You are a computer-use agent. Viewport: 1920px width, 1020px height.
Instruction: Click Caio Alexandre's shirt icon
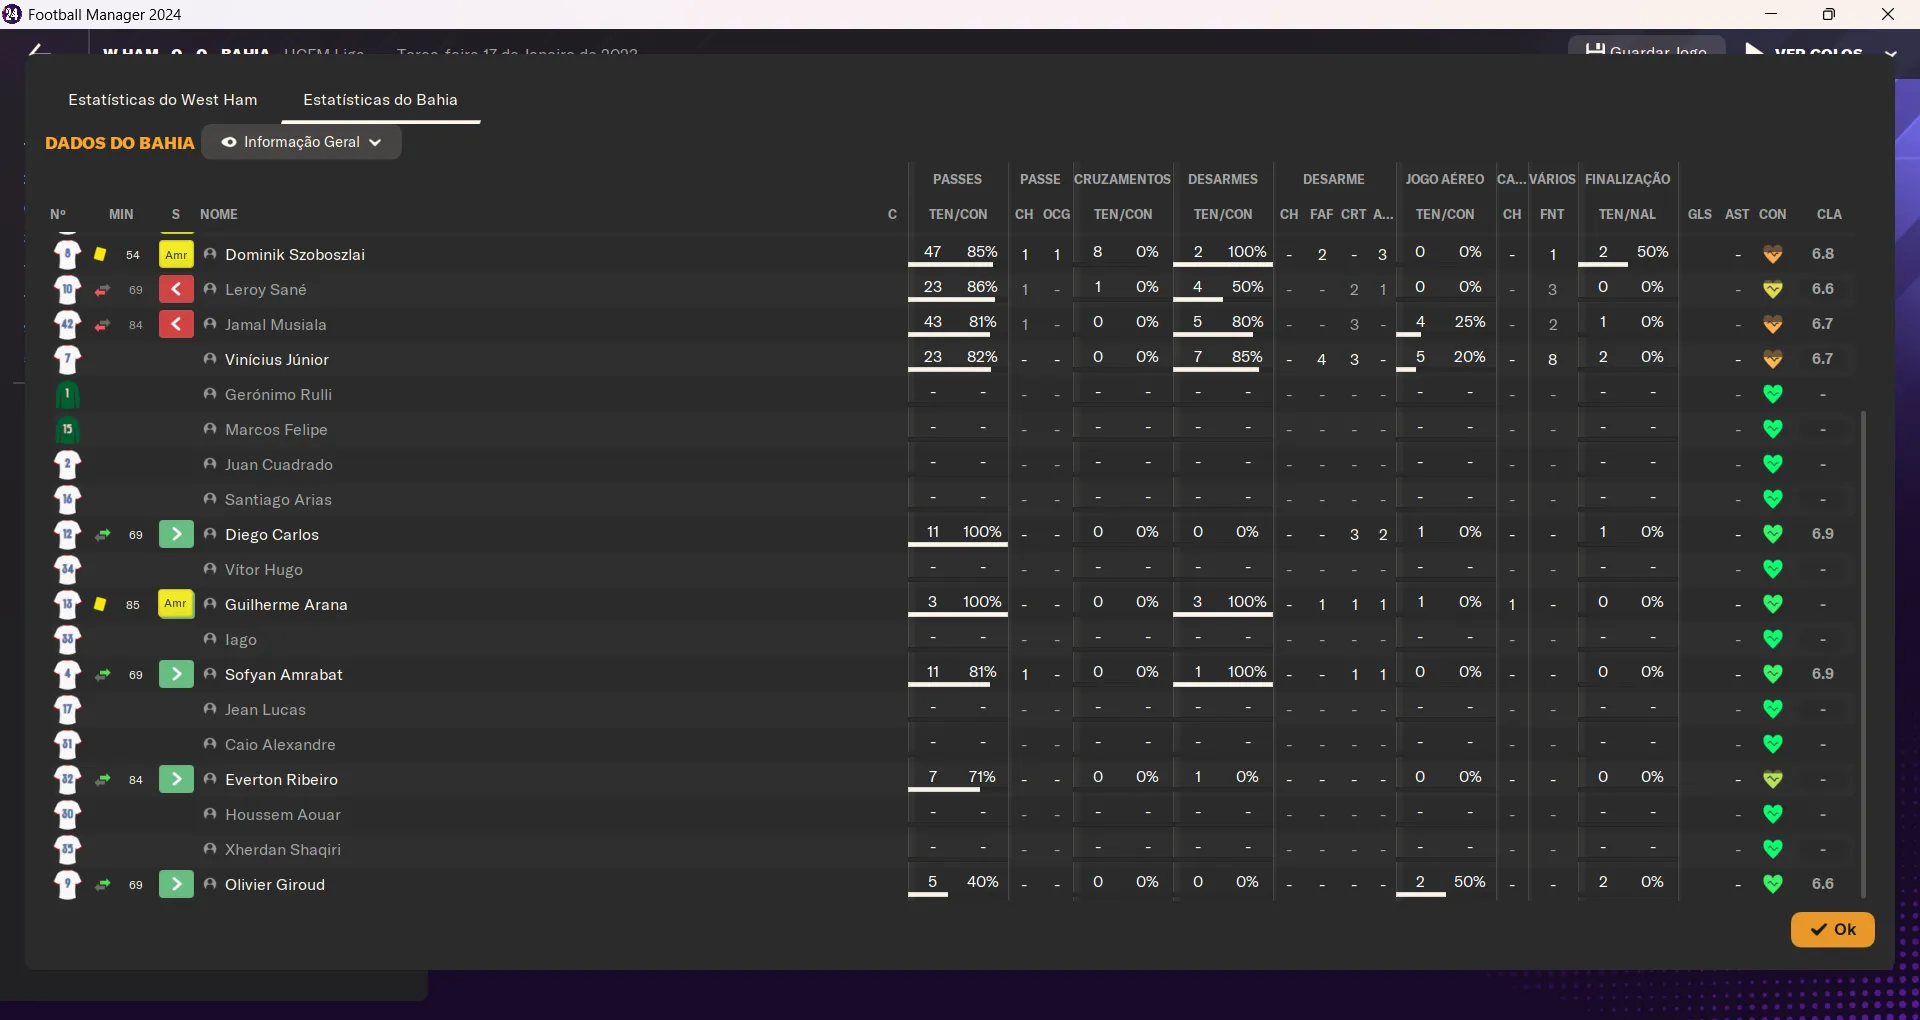(x=67, y=745)
